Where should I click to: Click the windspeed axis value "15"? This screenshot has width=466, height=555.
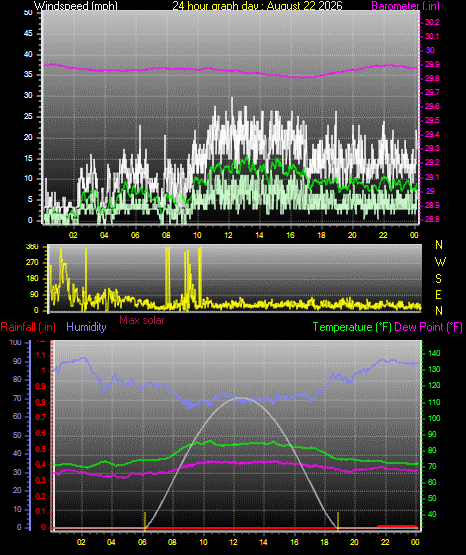(x=28, y=158)
